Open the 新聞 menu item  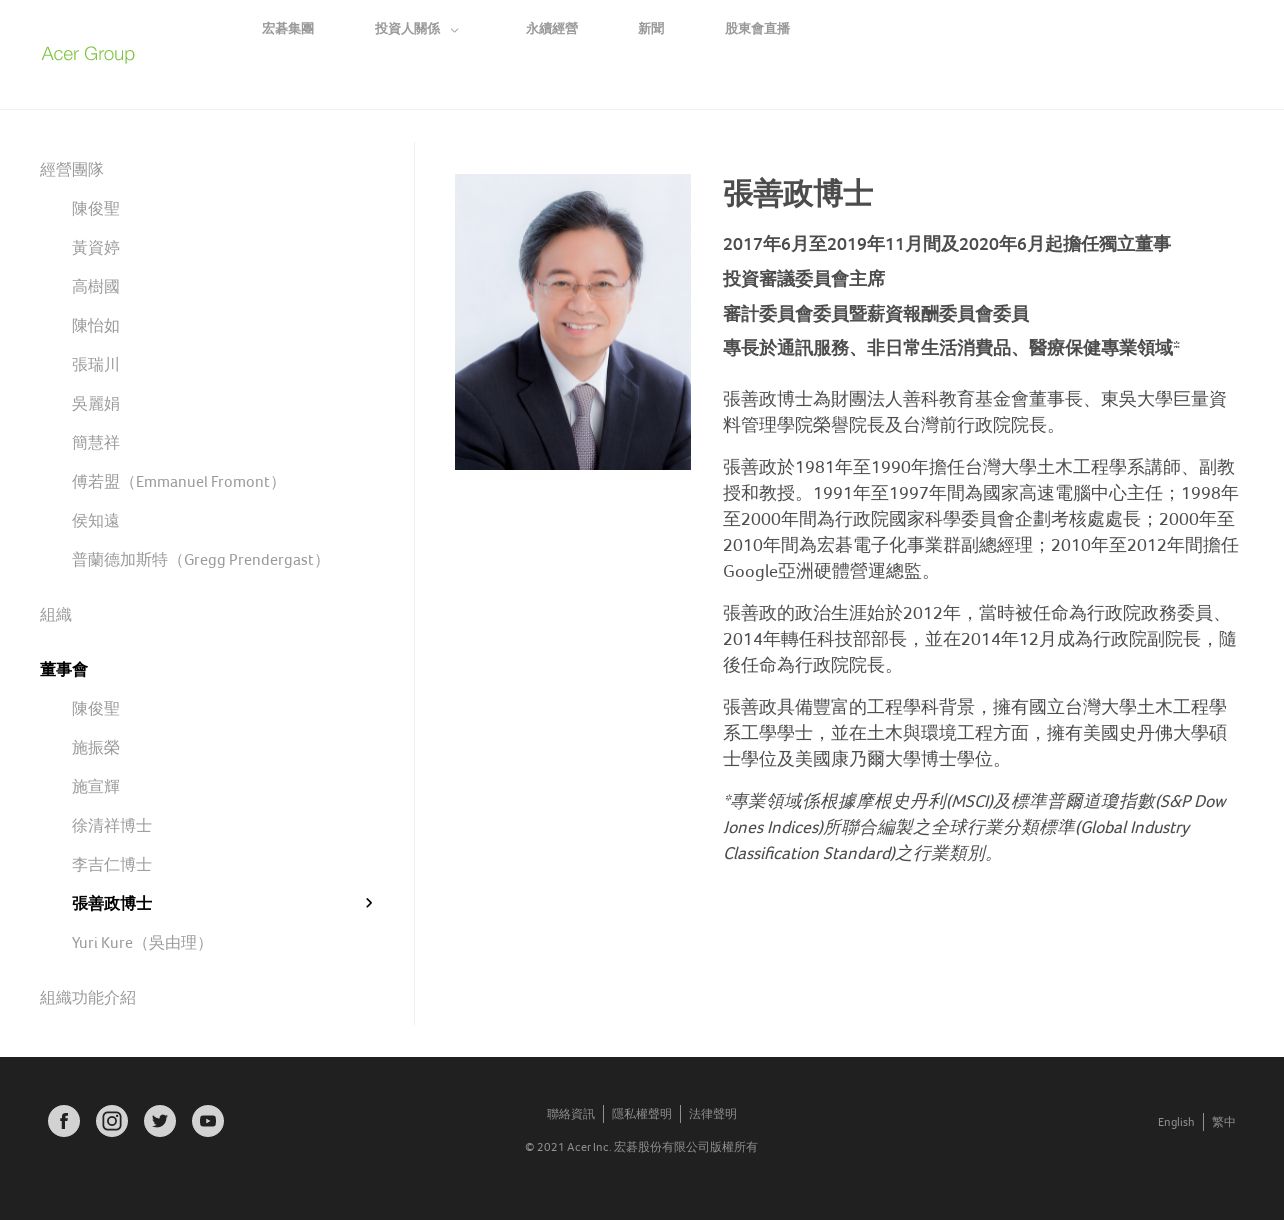651,29
